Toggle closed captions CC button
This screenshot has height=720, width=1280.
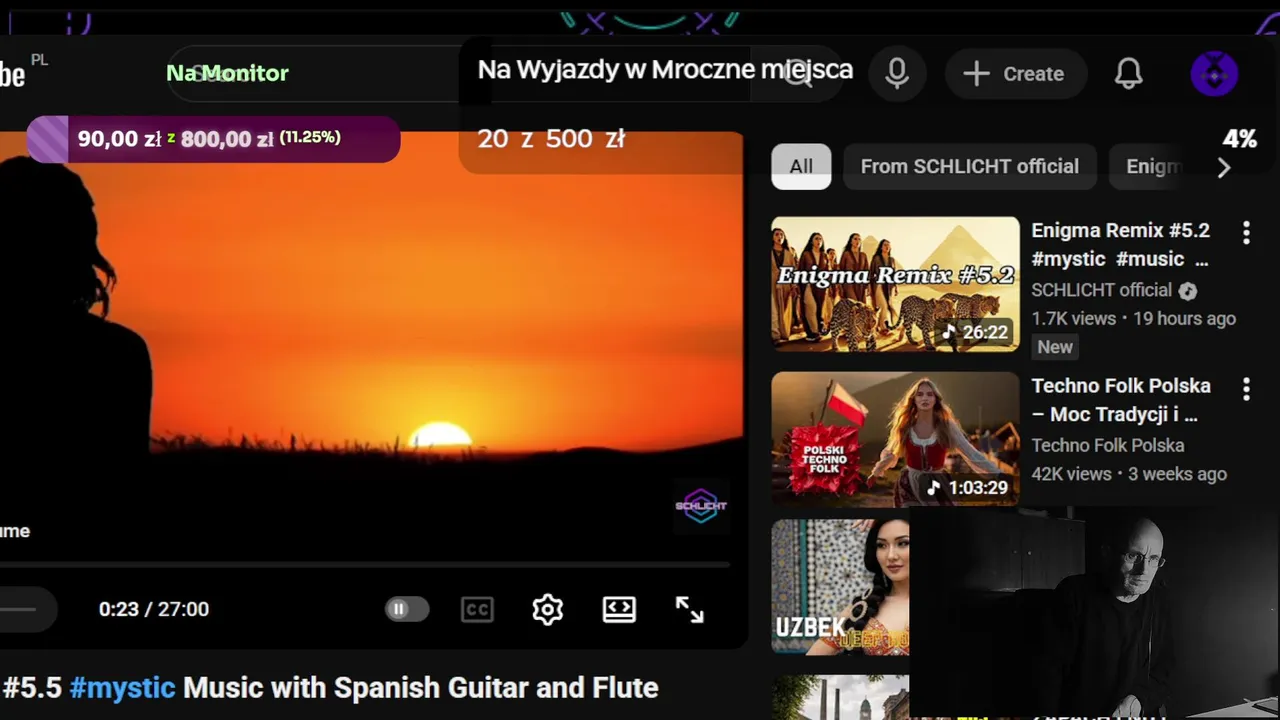(x=477, y=609)
